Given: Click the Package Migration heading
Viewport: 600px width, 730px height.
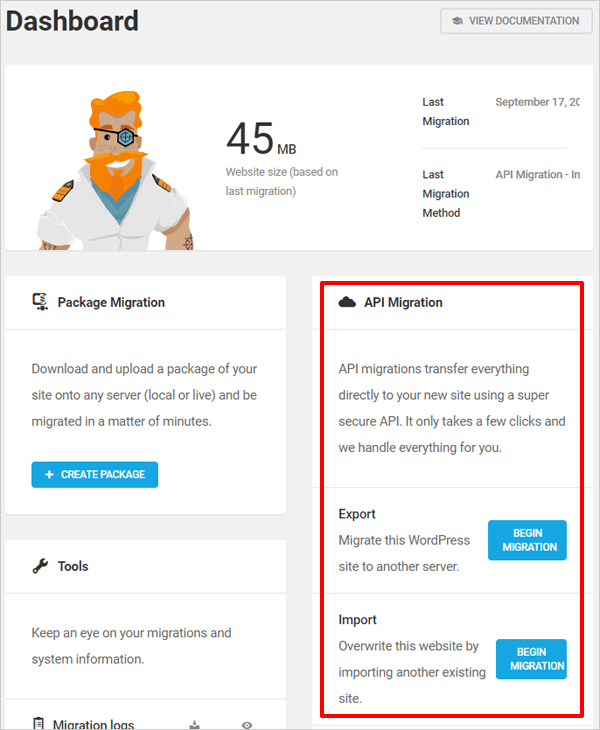Looking at the screenshot, I should pos(111,303).
